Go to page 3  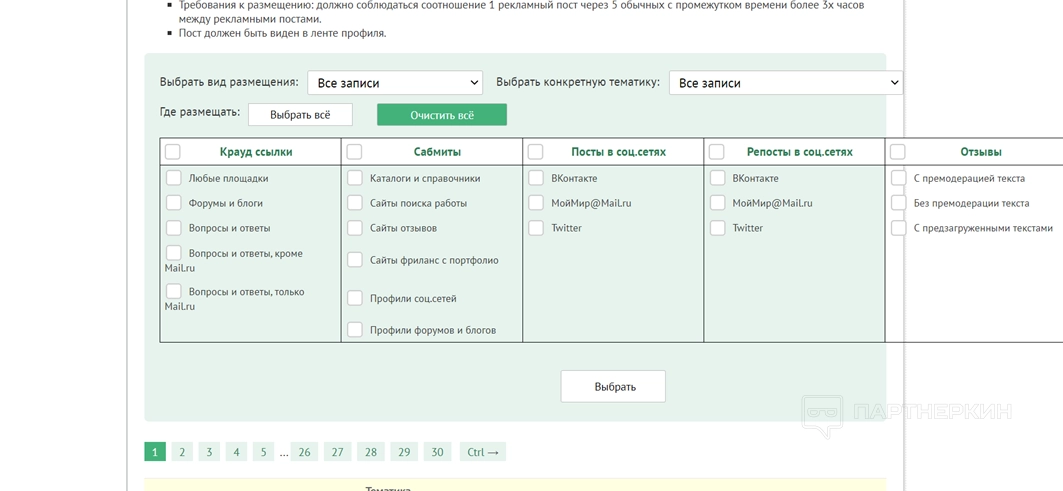[209, 452]
